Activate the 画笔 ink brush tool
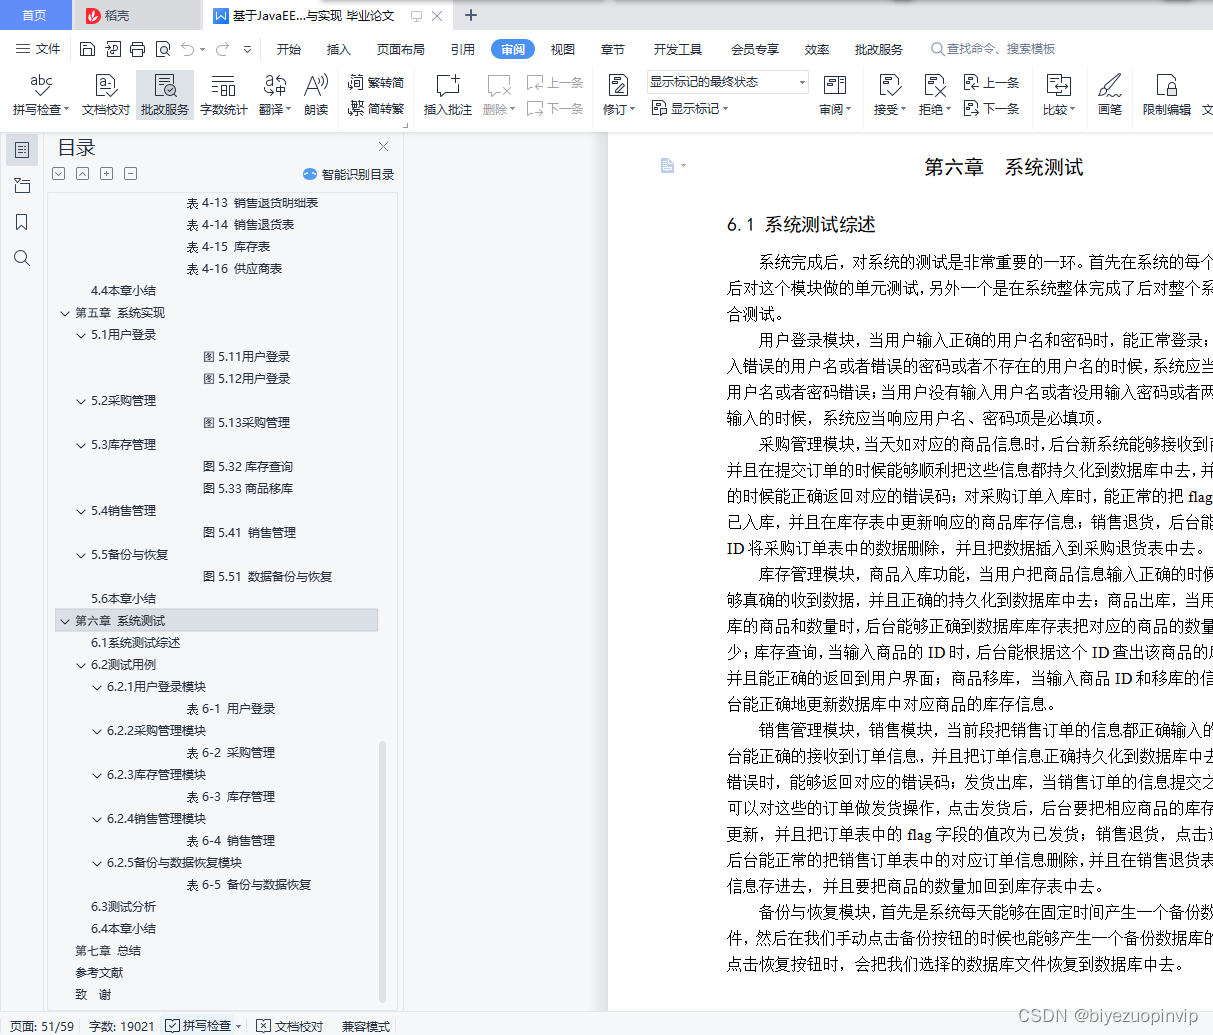Image resolution: width=1213 pixels, height=1035 pixels. (x=1110, y=95)
